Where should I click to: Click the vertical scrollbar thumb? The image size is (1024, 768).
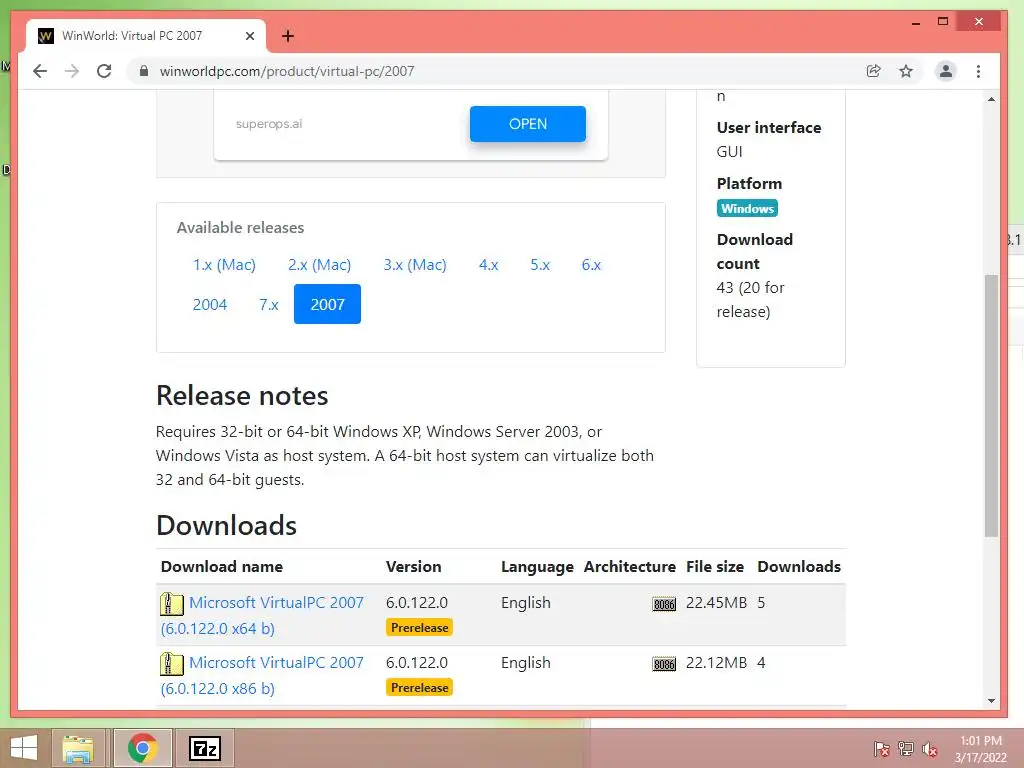click(991, 406)
